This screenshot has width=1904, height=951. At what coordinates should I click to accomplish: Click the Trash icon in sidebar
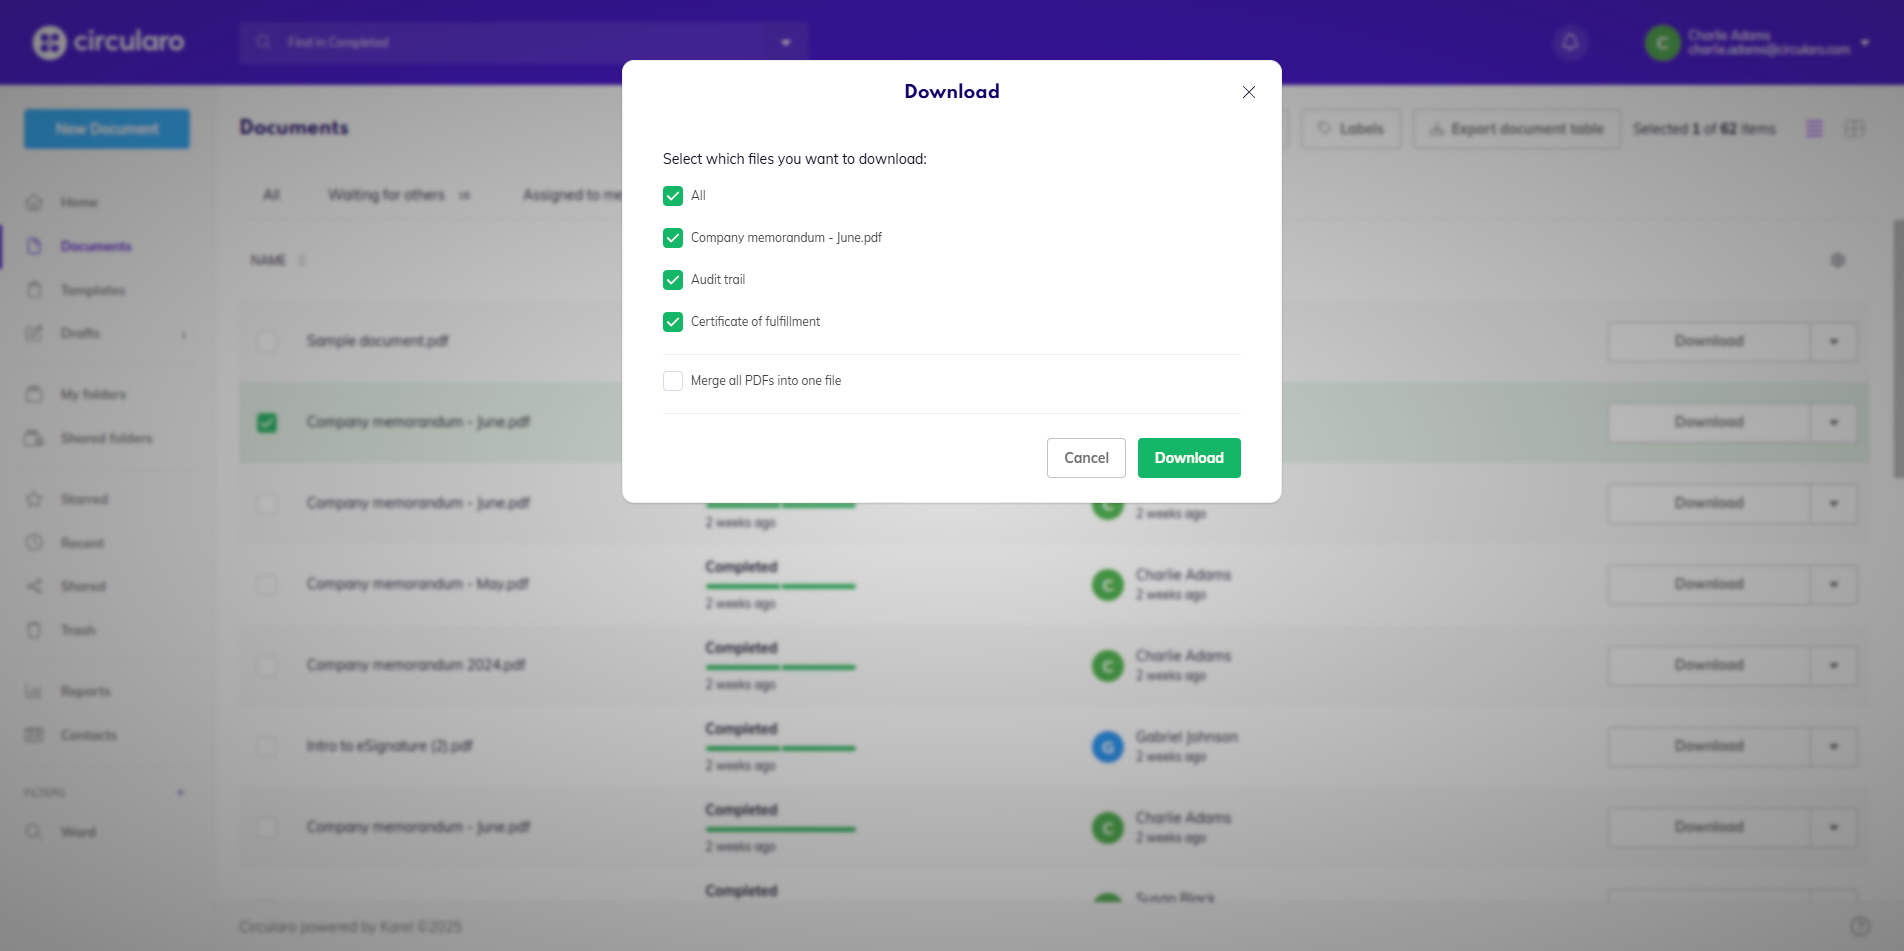(x=34, y=630)
